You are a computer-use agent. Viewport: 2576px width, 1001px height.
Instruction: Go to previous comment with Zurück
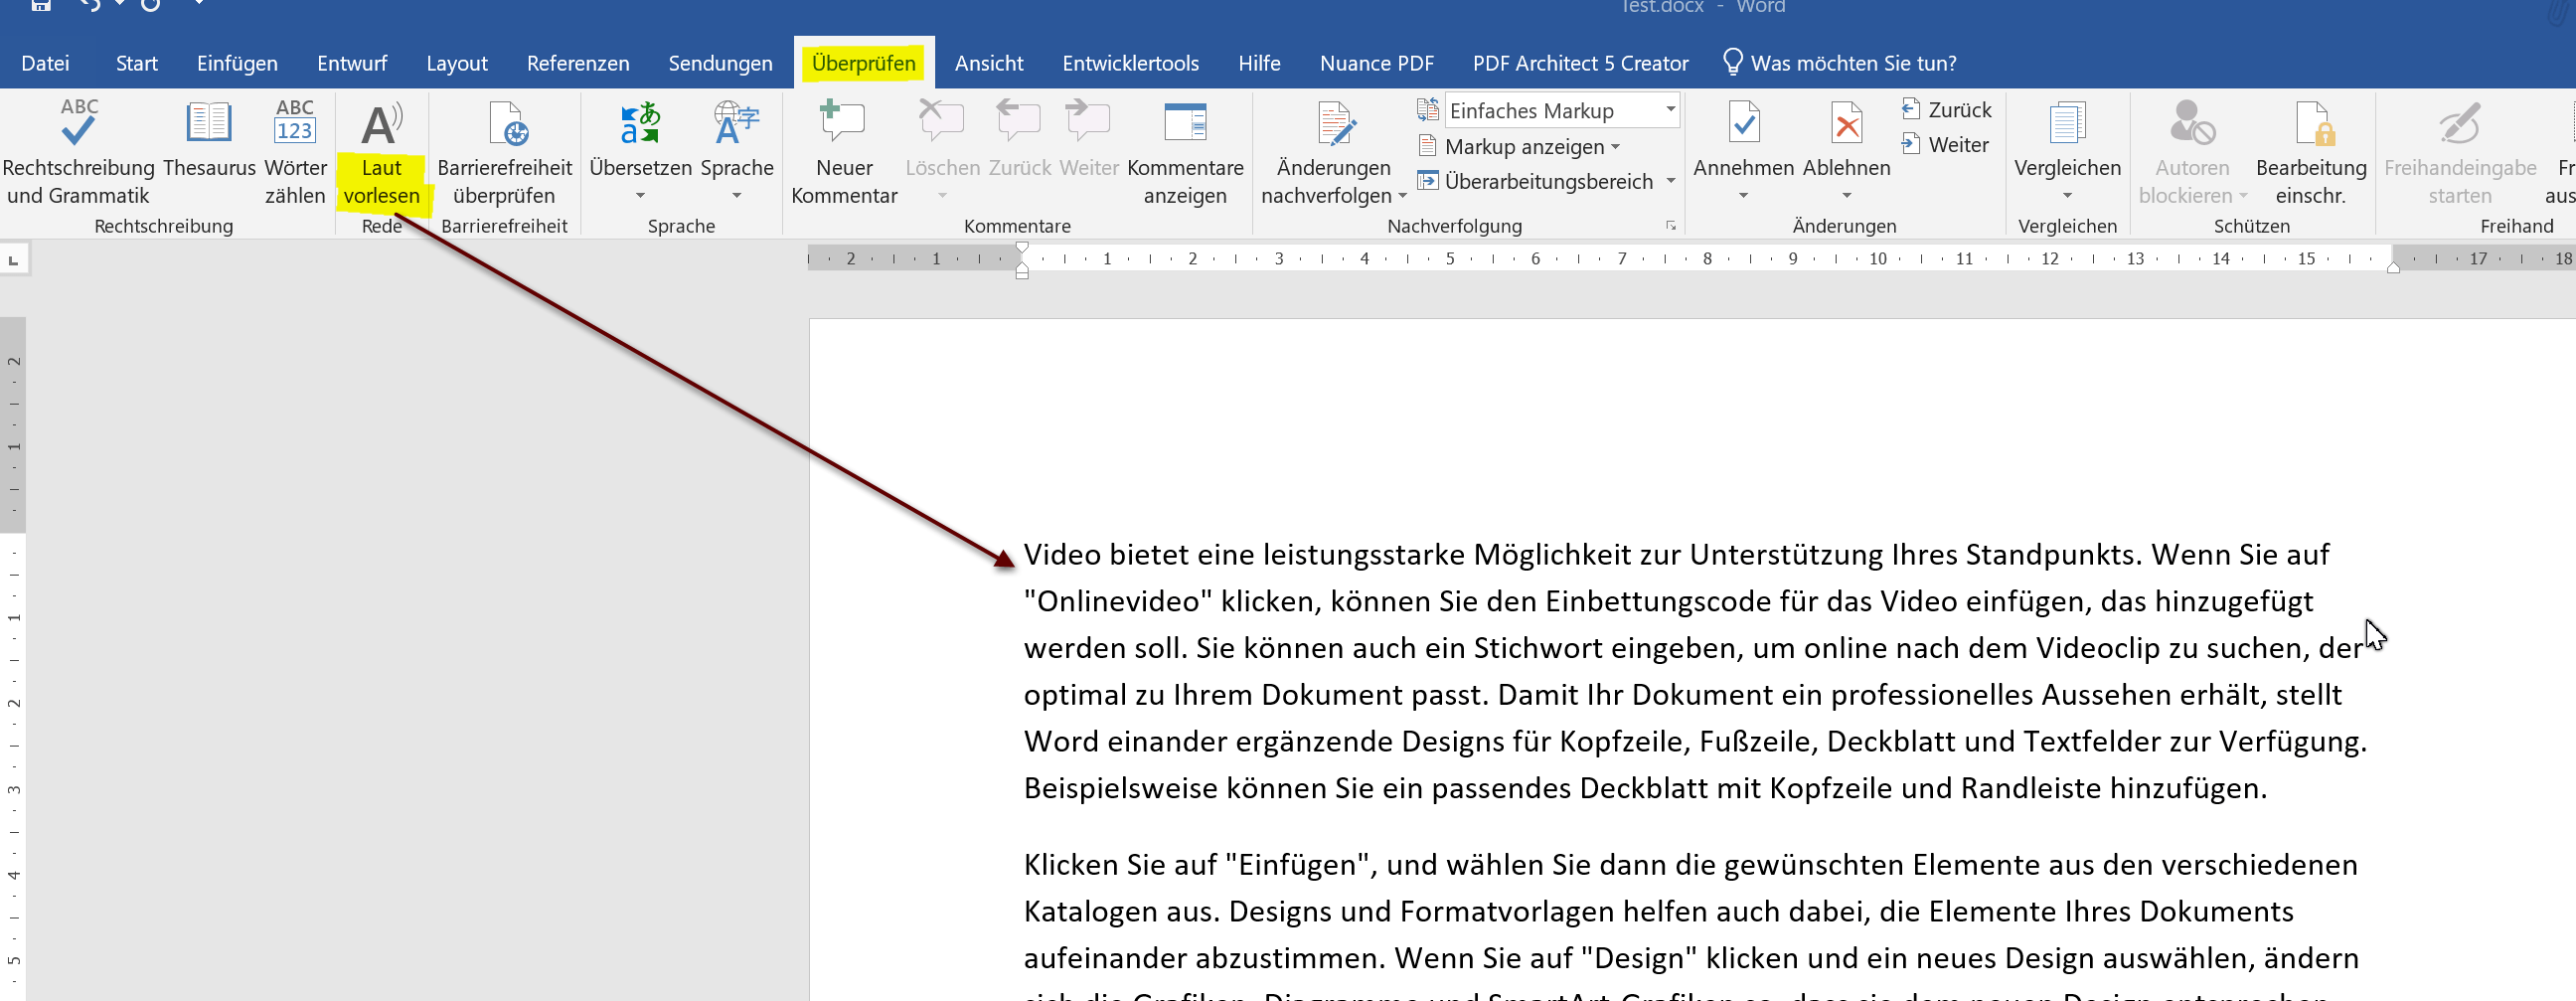coord(1019,140)
